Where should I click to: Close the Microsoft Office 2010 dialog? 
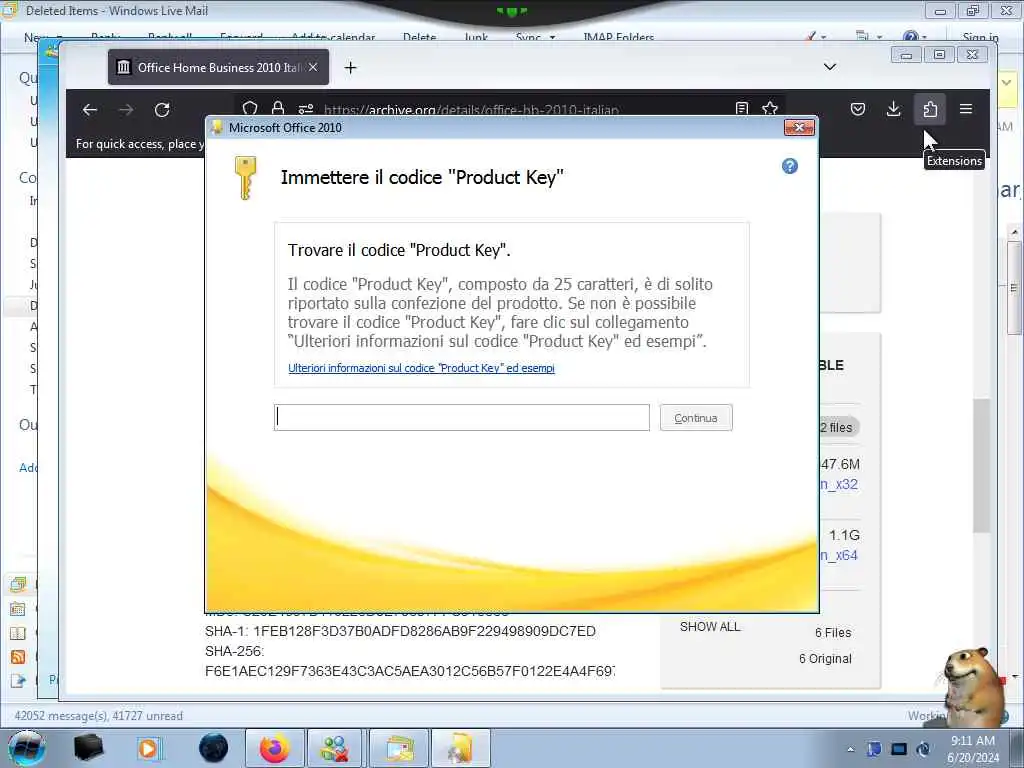(x=799, y=127)
